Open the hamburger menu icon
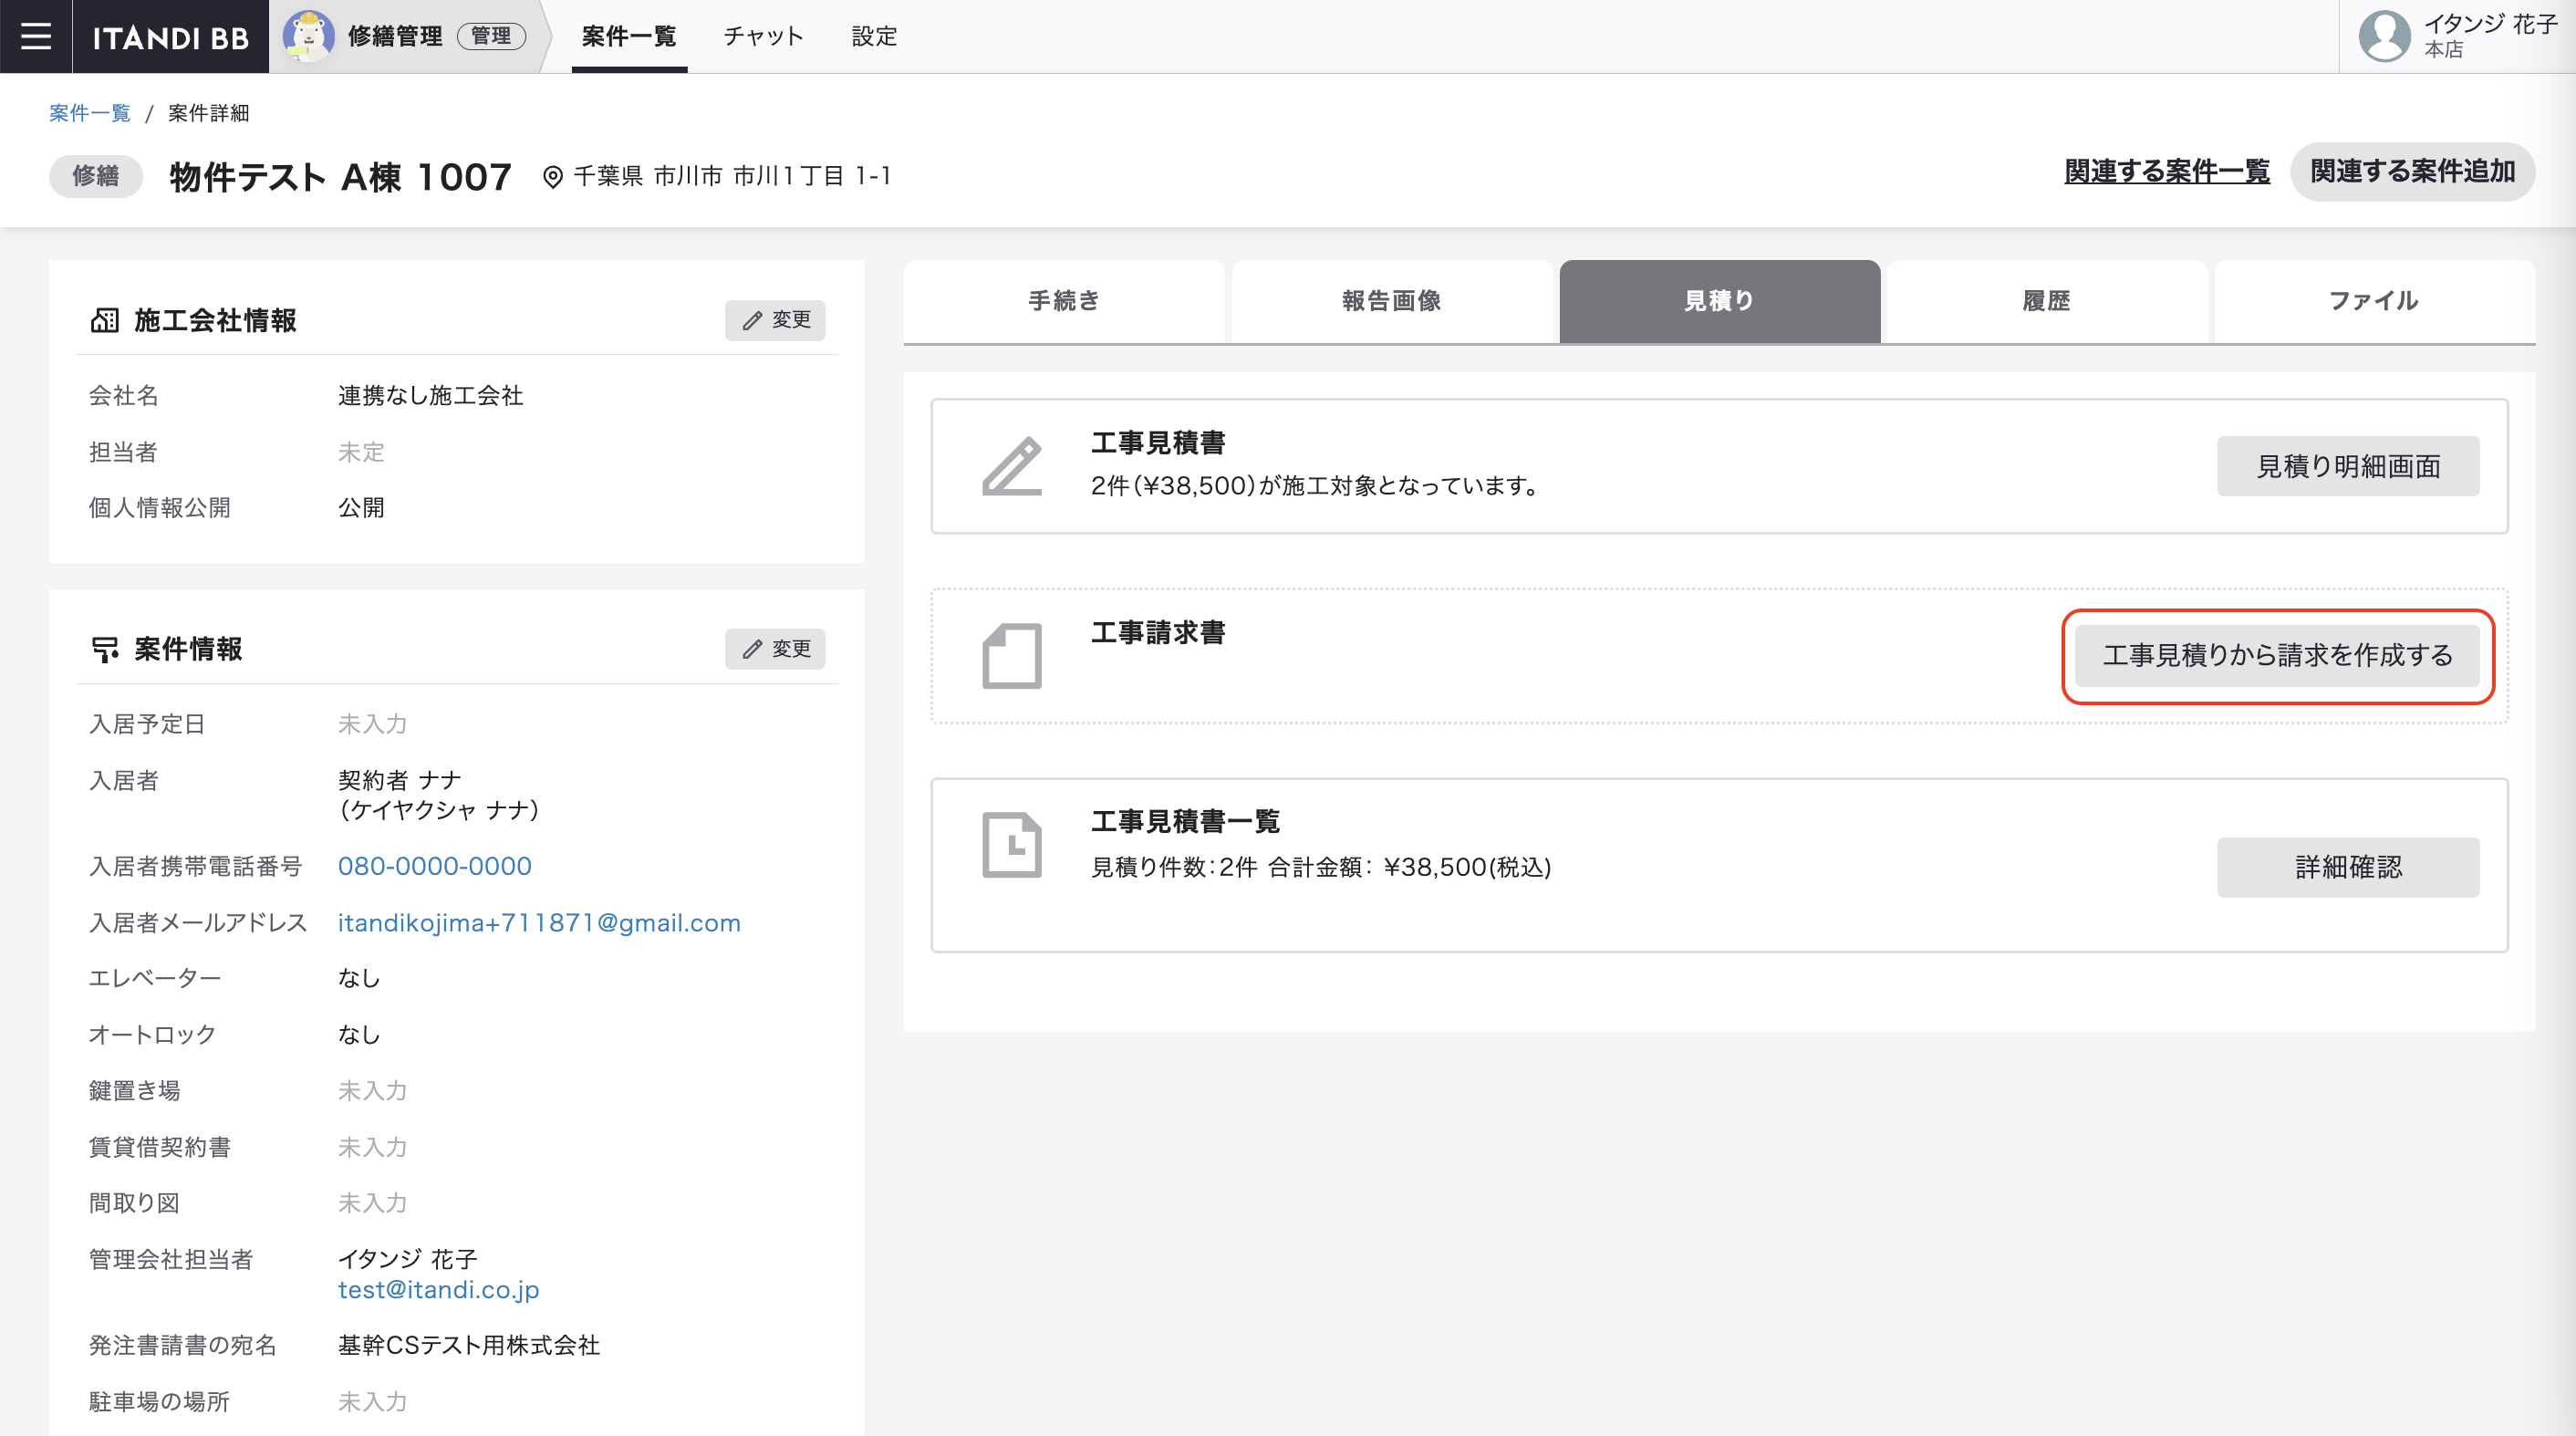 point(36,36)
